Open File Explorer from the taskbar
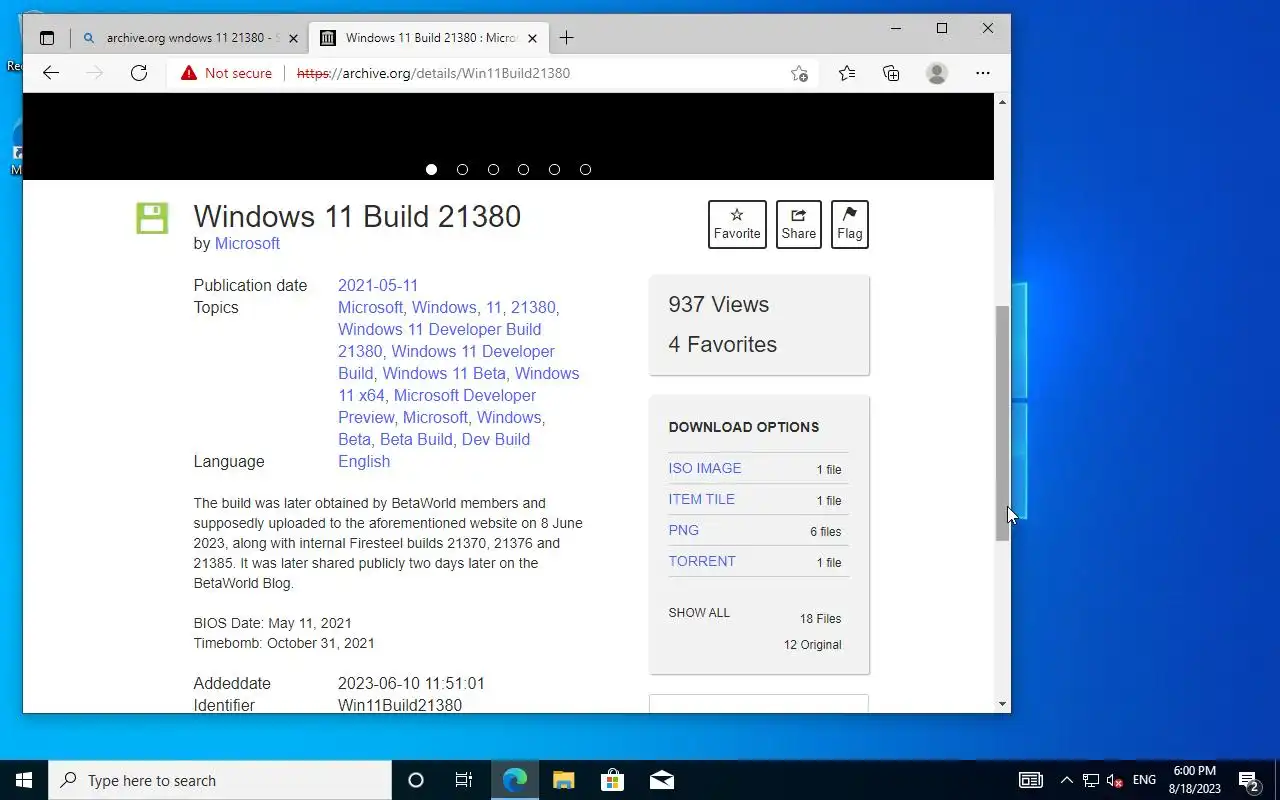The width and height of the screenshot is (1280, 800). [x=564, y=780]
